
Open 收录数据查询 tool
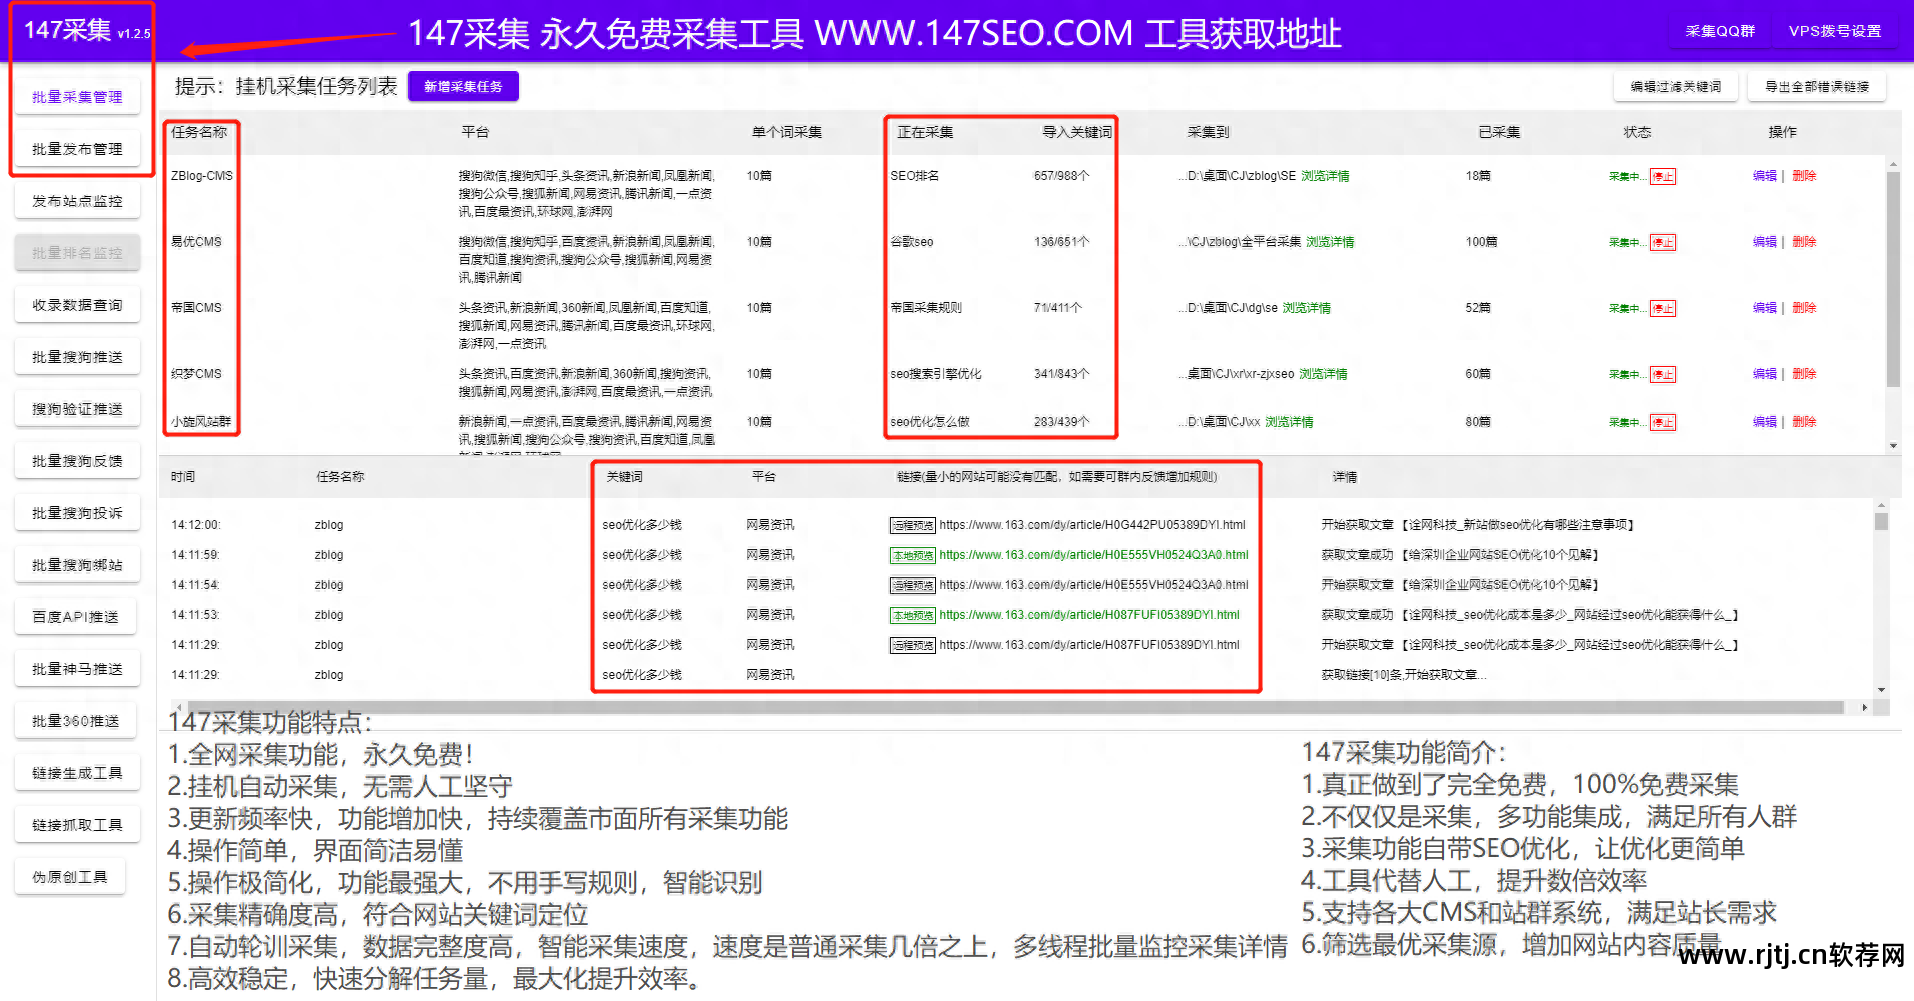(77, 304)
